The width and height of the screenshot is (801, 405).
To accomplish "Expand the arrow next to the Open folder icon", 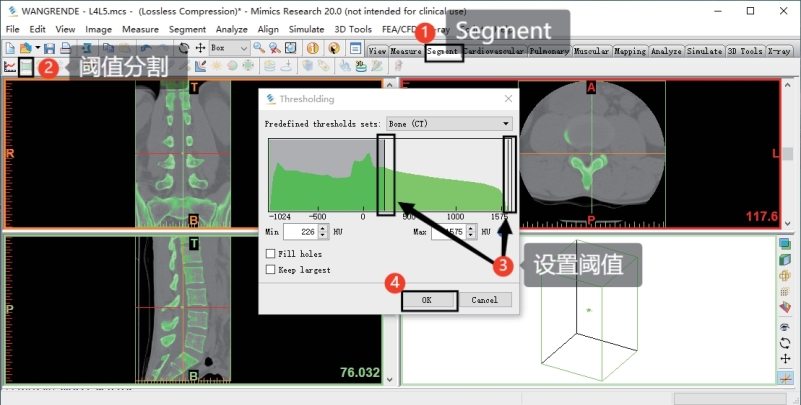I will click(x=38, y=48).
